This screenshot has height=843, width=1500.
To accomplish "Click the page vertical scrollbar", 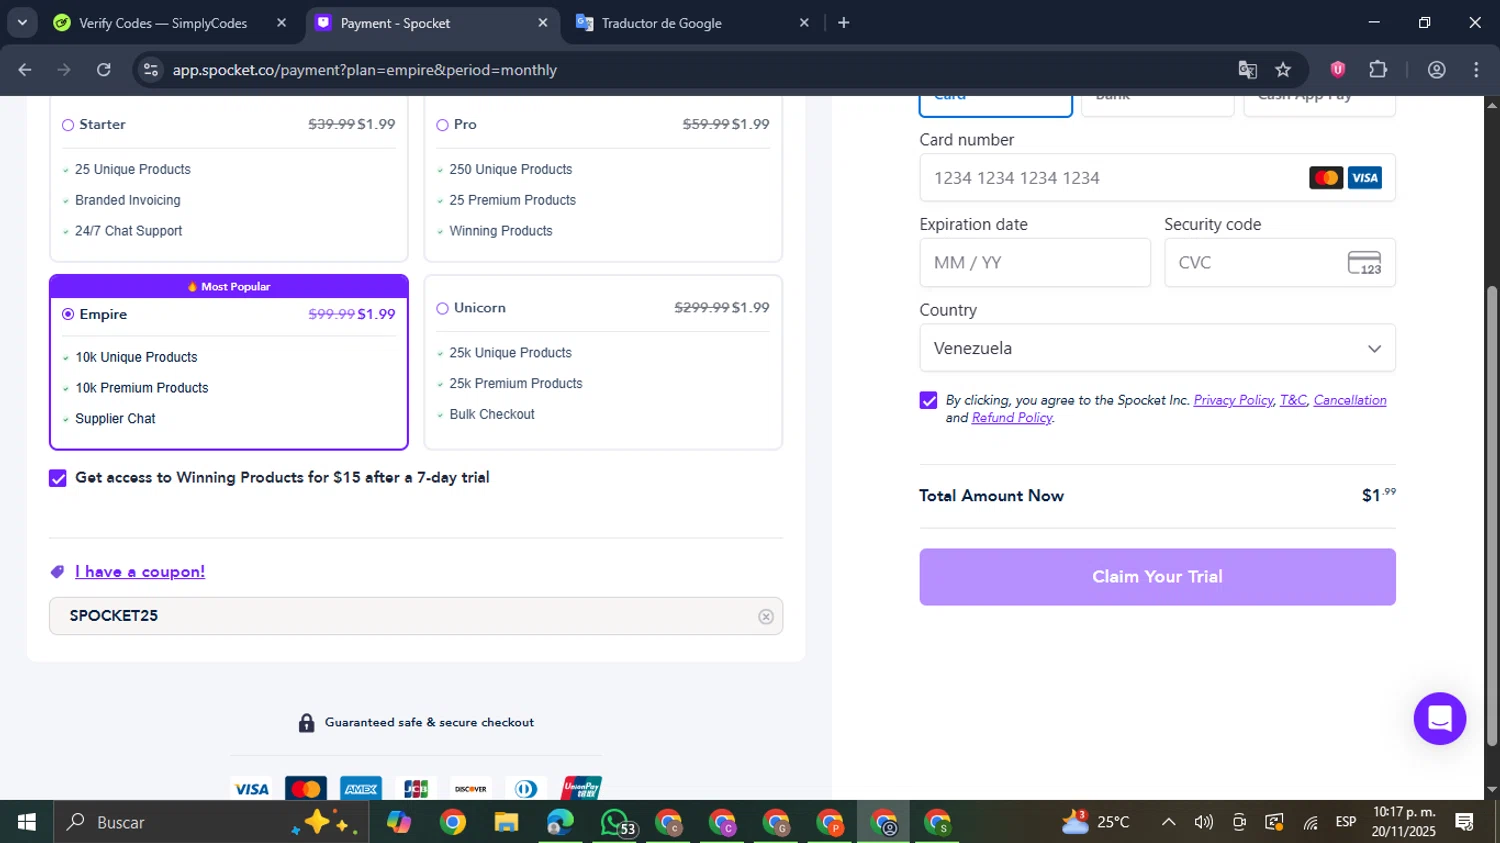I will [1491, 515].
